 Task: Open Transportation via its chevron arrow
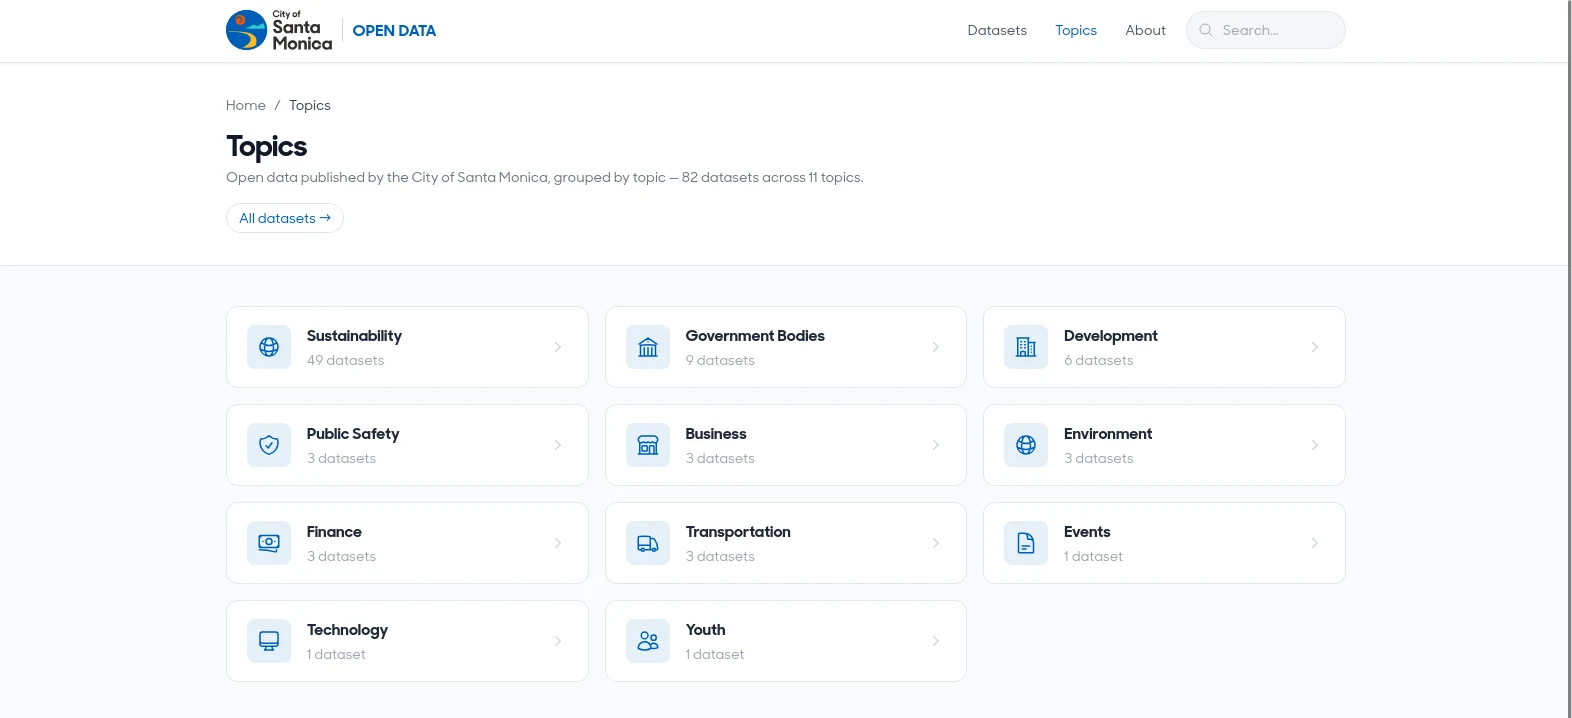(936, 543)
